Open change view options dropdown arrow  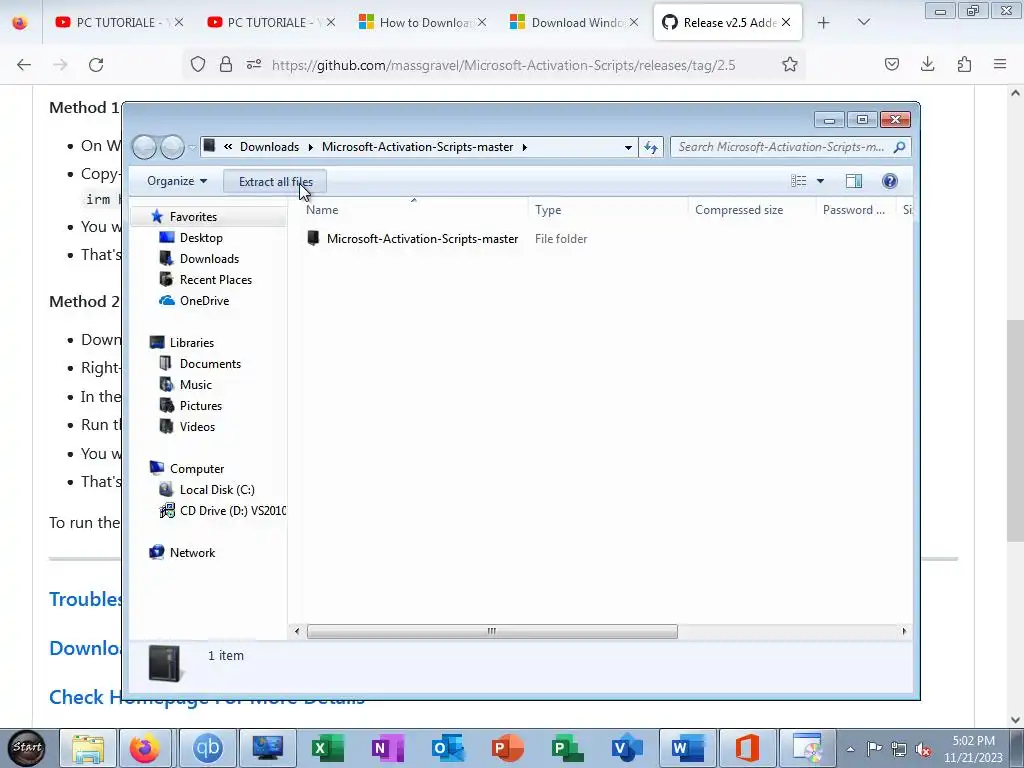tap(820, 181)
